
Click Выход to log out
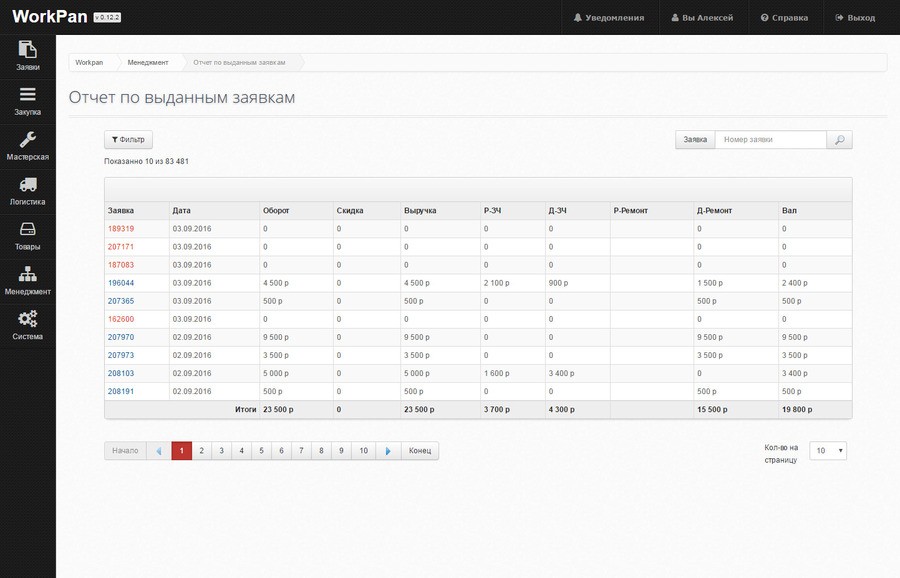pos(855,18)
